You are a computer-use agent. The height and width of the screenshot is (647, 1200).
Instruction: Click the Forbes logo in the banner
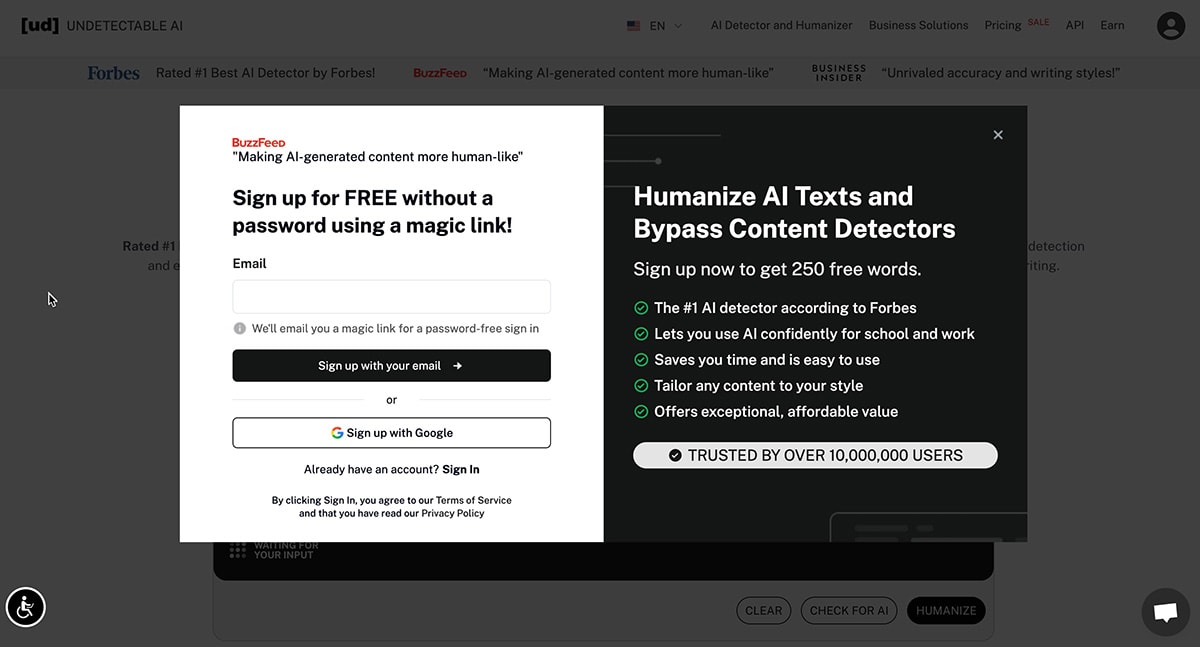point(113,73)
